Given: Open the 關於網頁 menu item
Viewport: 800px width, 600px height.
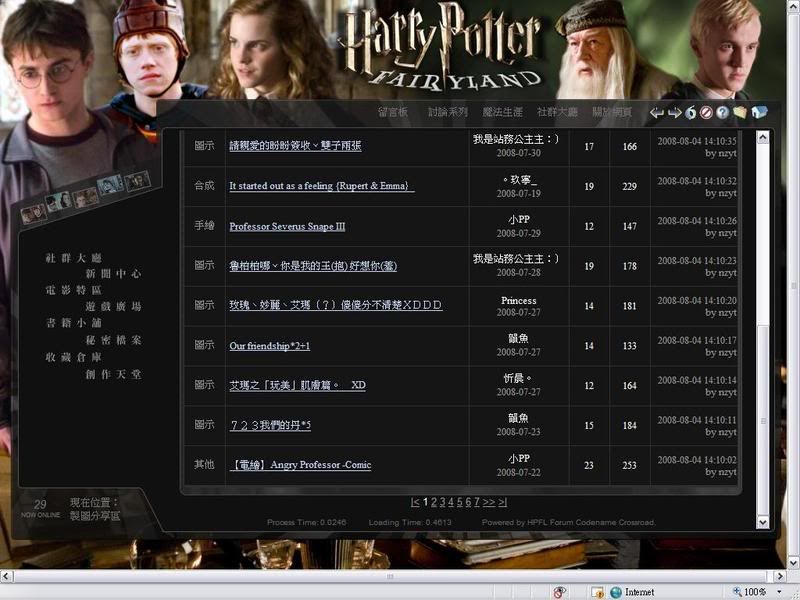Looking at the screenshot, I should (612, 112).
